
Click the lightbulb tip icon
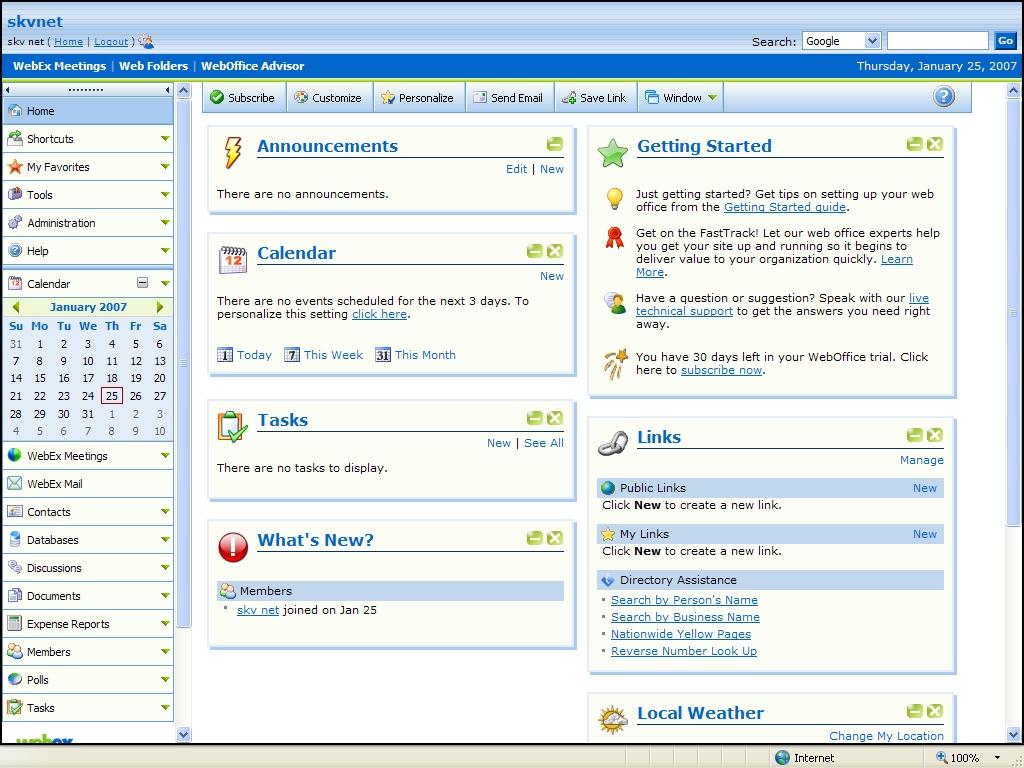pyautogui.click(x=615, y=199)
